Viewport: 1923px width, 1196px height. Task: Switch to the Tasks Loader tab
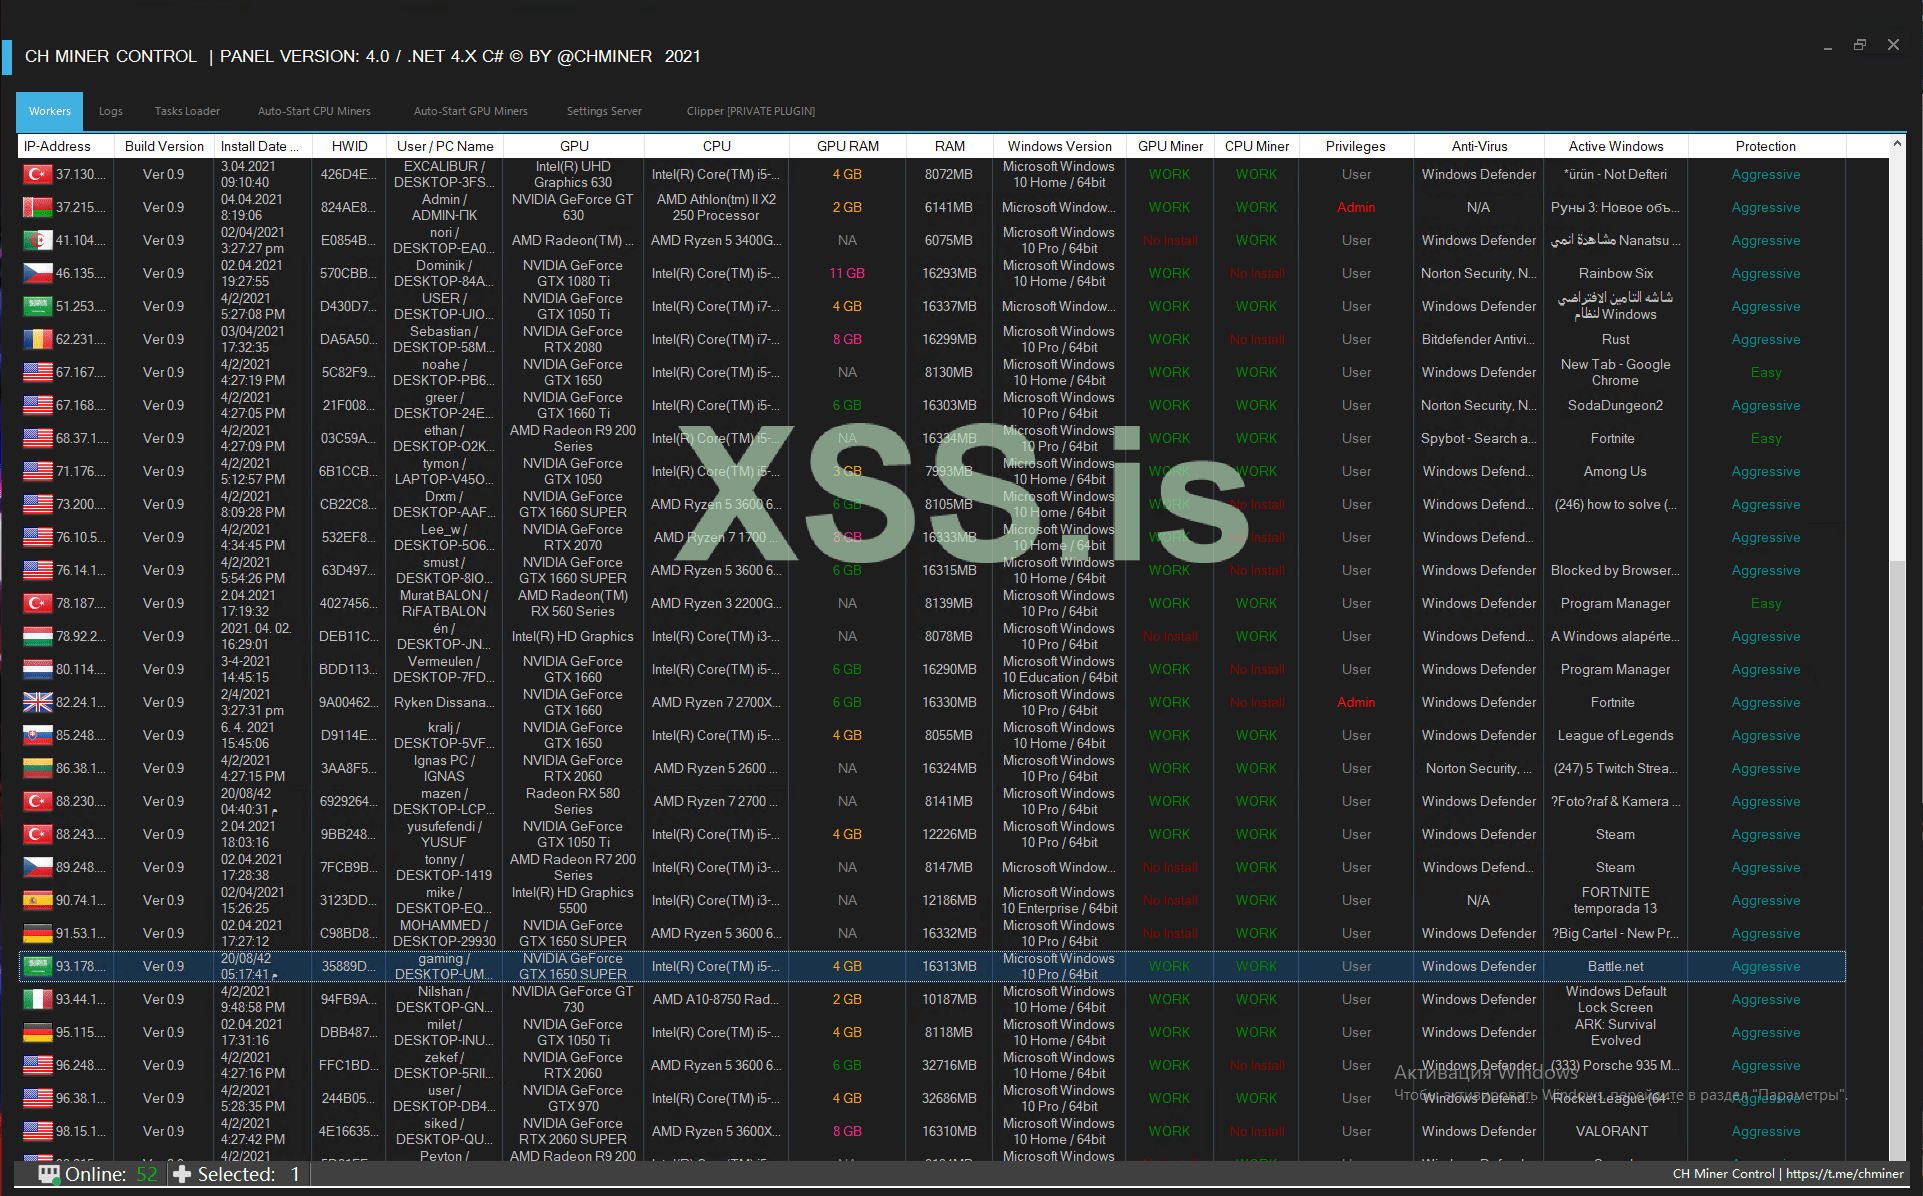click(187, 111)
